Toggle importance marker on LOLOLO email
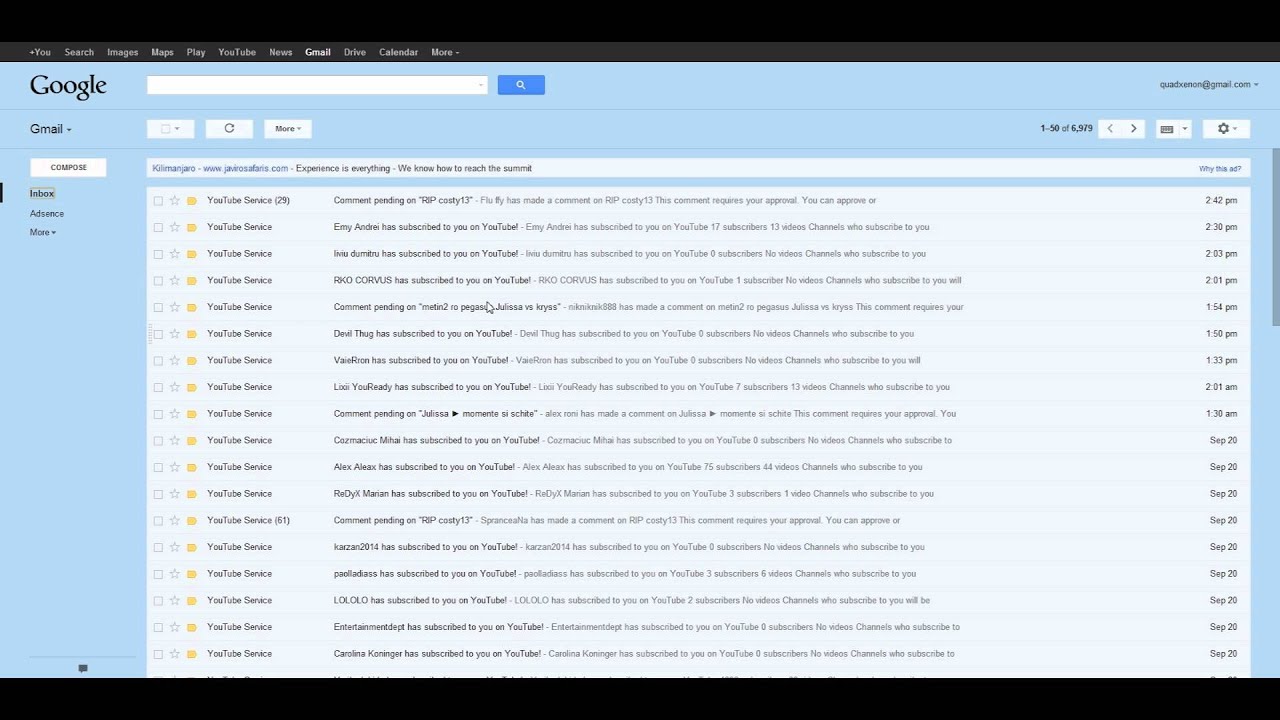Viewport: 1280px width, 720px height. (x=192, y=600)
